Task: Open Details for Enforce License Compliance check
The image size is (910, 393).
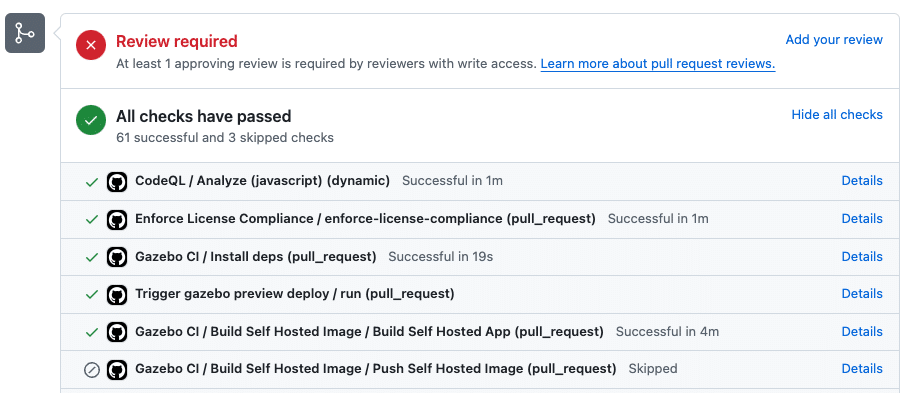Action: point(862,218)
